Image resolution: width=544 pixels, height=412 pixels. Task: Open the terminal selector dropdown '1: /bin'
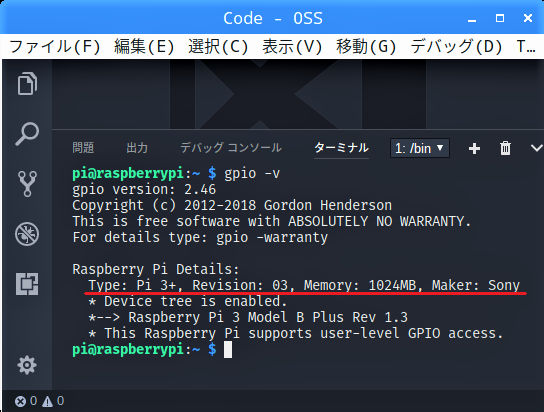point(420,148)
